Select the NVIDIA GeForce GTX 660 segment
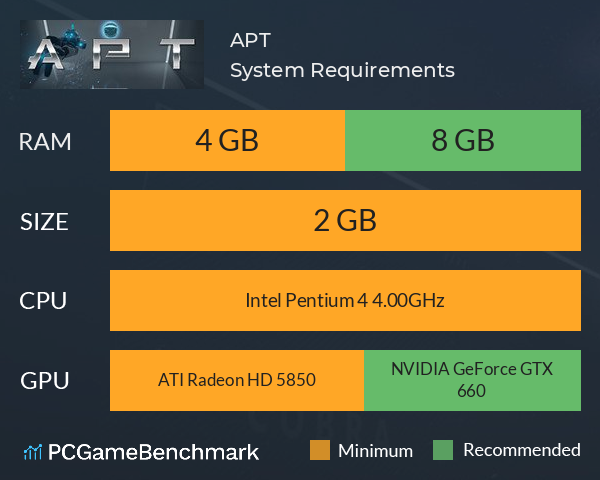Screen dimensions: 600x480 click(472, 380)
